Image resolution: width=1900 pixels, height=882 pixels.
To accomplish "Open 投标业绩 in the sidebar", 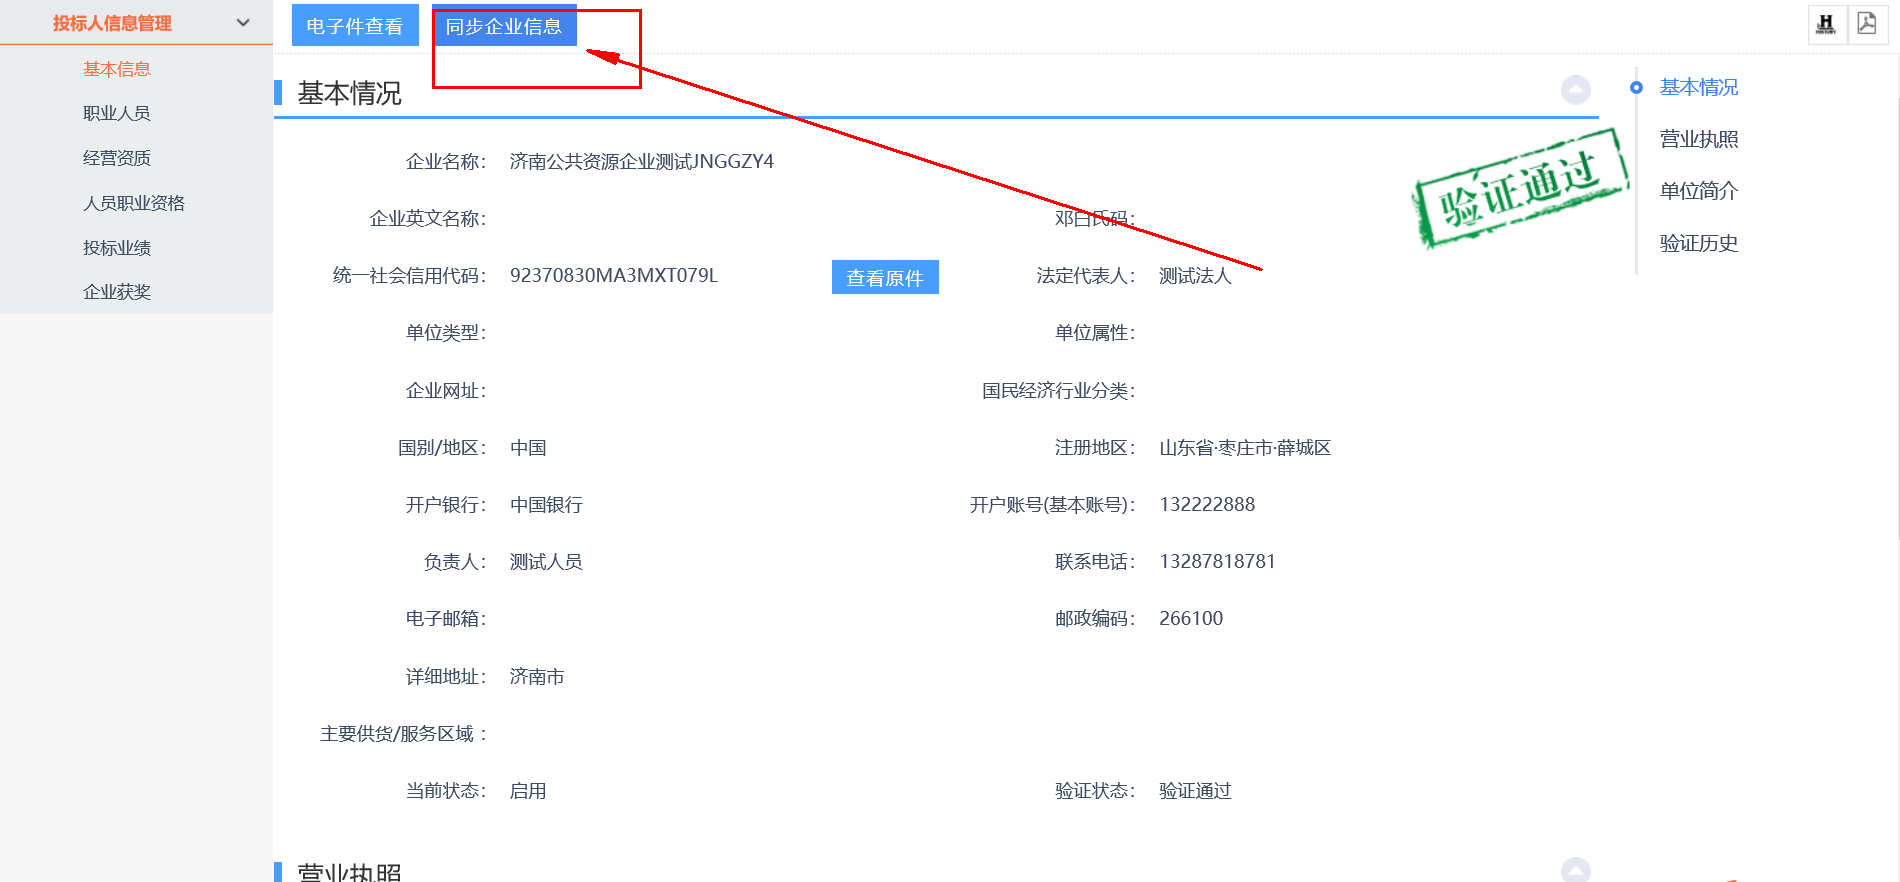I will (x=117, y=248).
